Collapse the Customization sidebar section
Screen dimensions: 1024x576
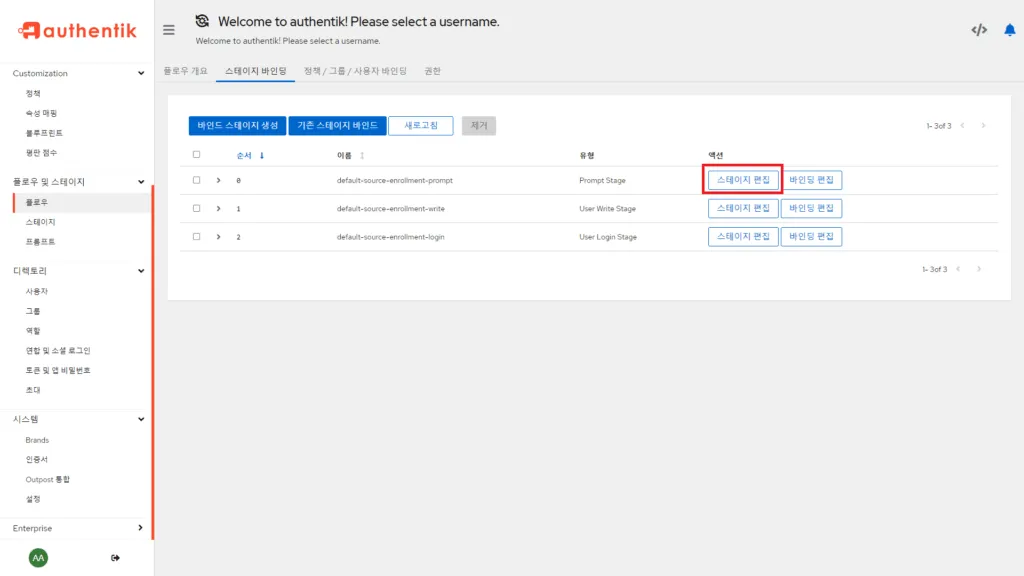140,72
